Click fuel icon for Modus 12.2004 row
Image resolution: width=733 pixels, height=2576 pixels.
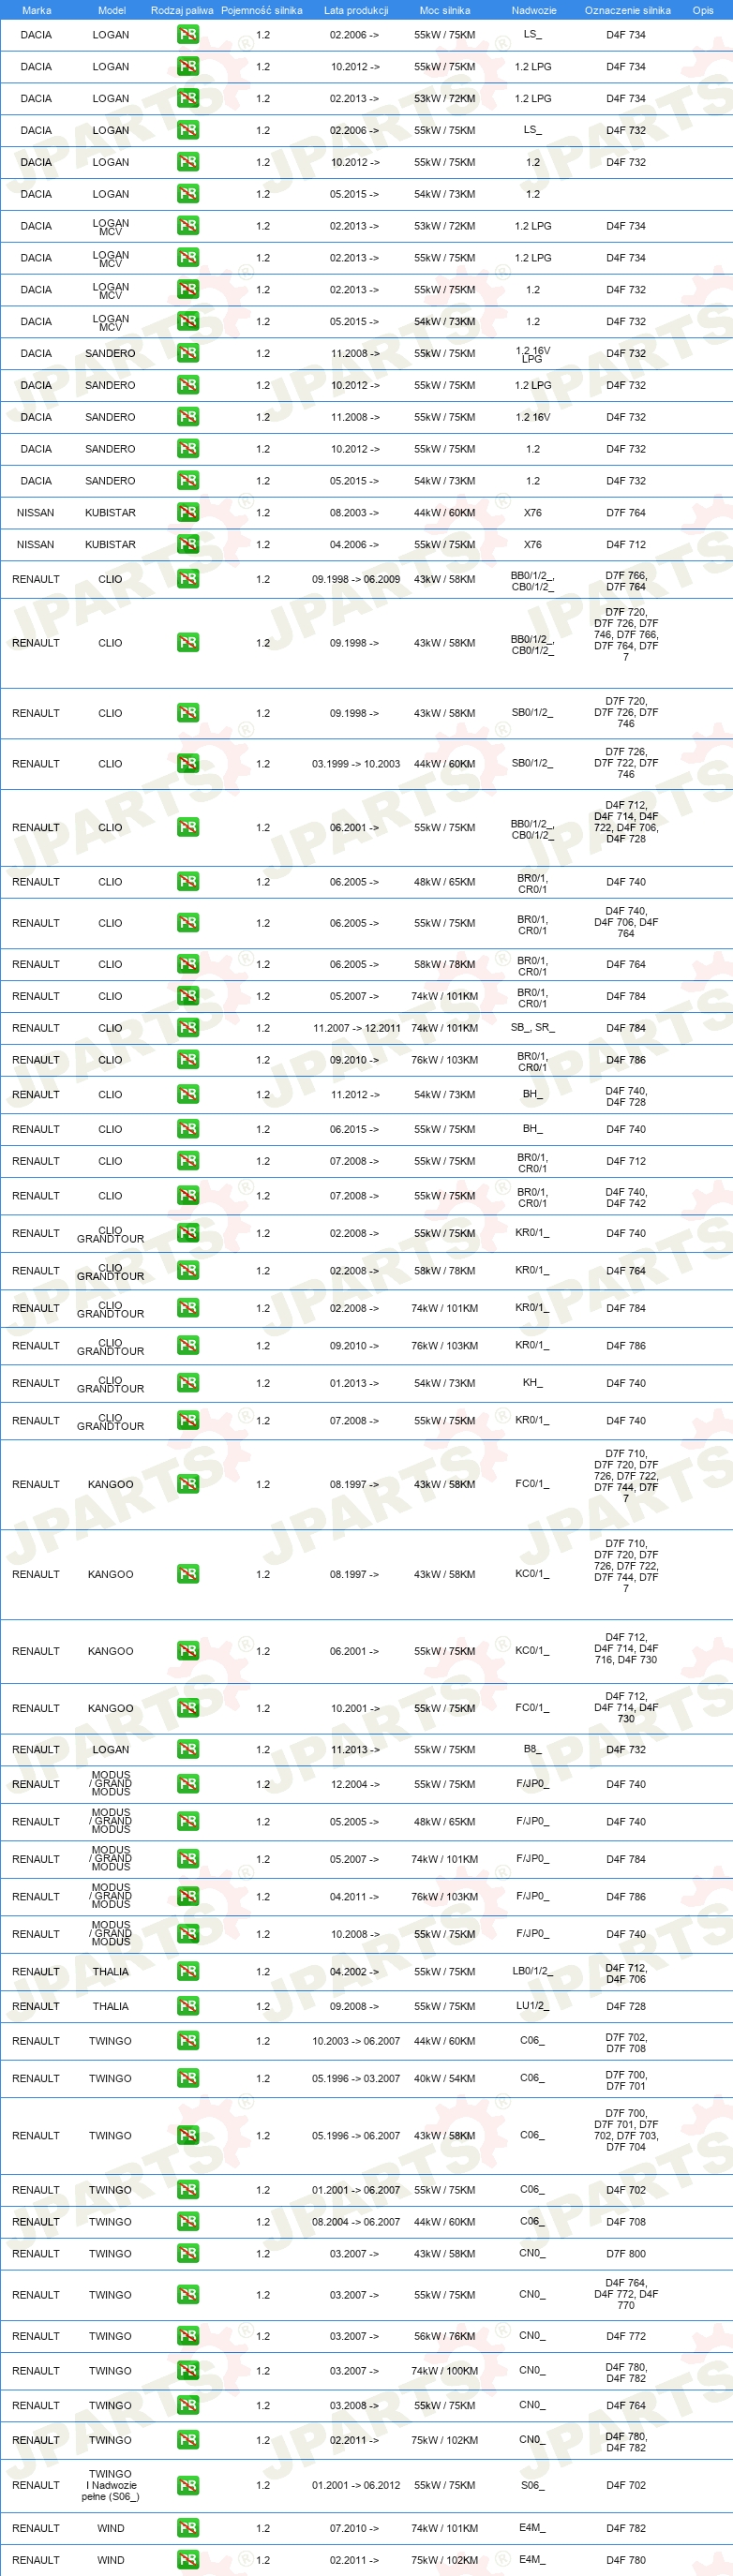[x=188, y=1785]
